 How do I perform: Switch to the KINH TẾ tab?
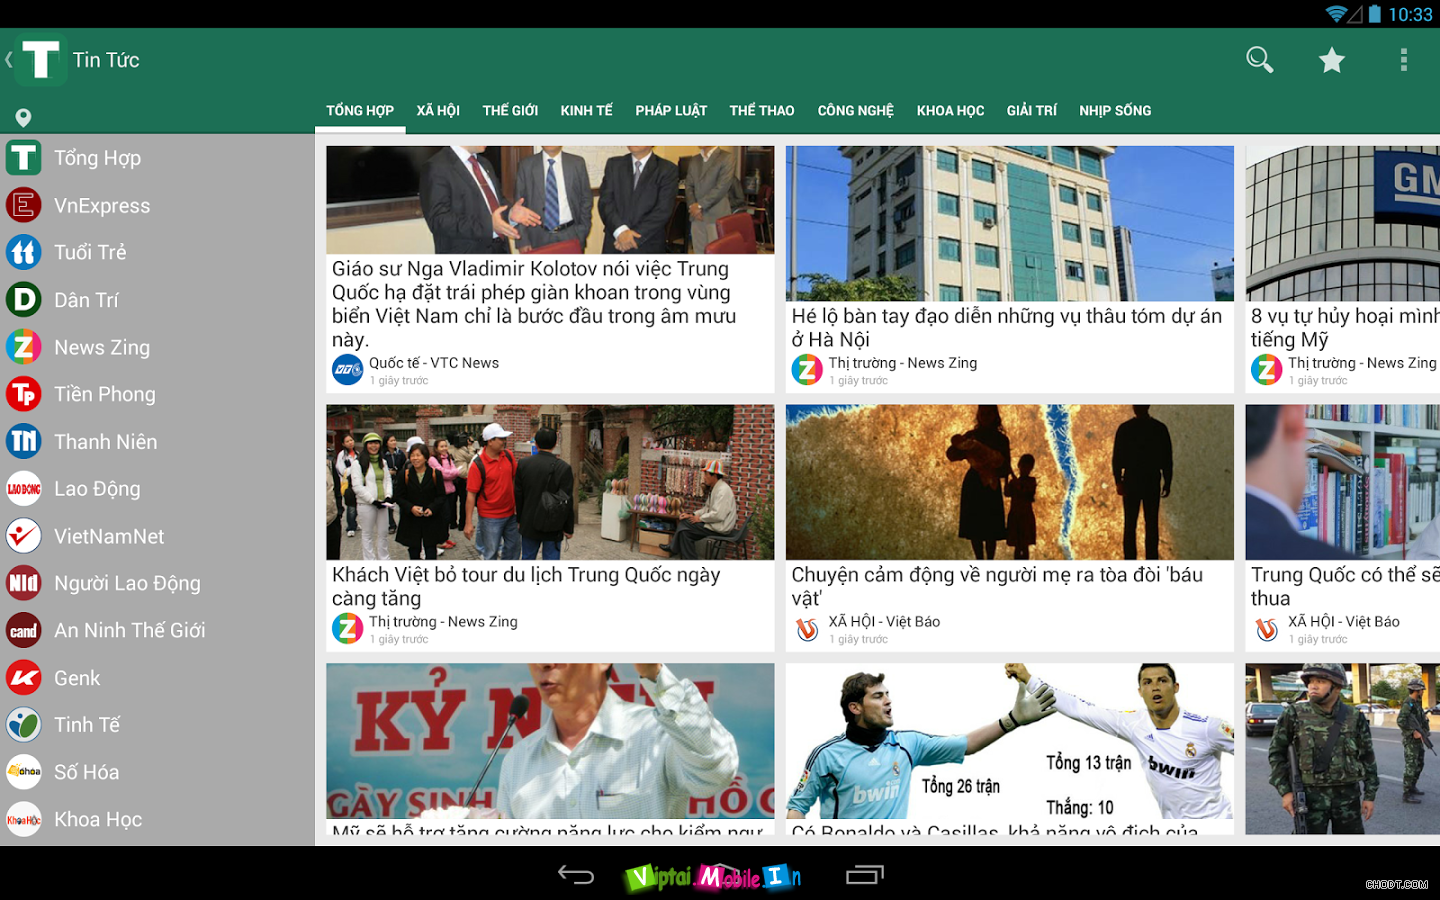587,110
